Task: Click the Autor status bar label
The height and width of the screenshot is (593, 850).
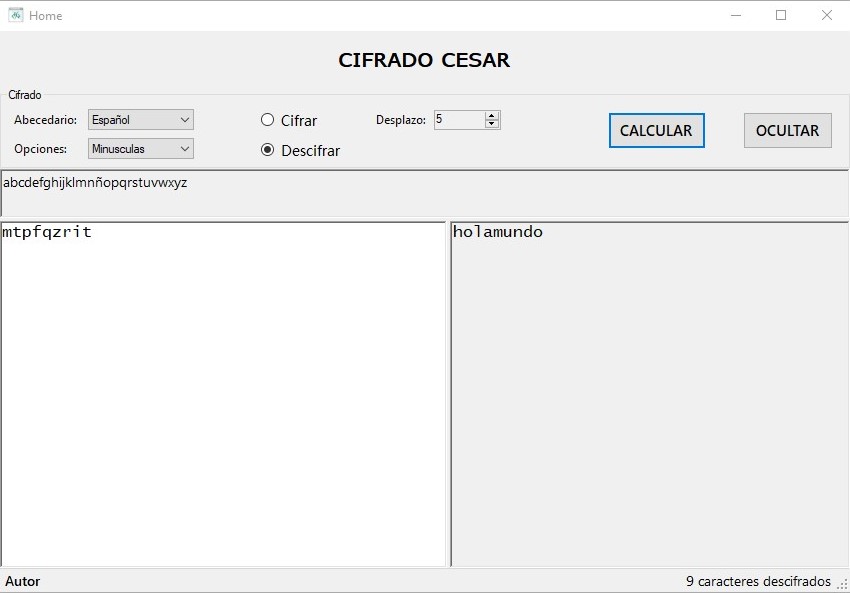Action: coord(23,581)
